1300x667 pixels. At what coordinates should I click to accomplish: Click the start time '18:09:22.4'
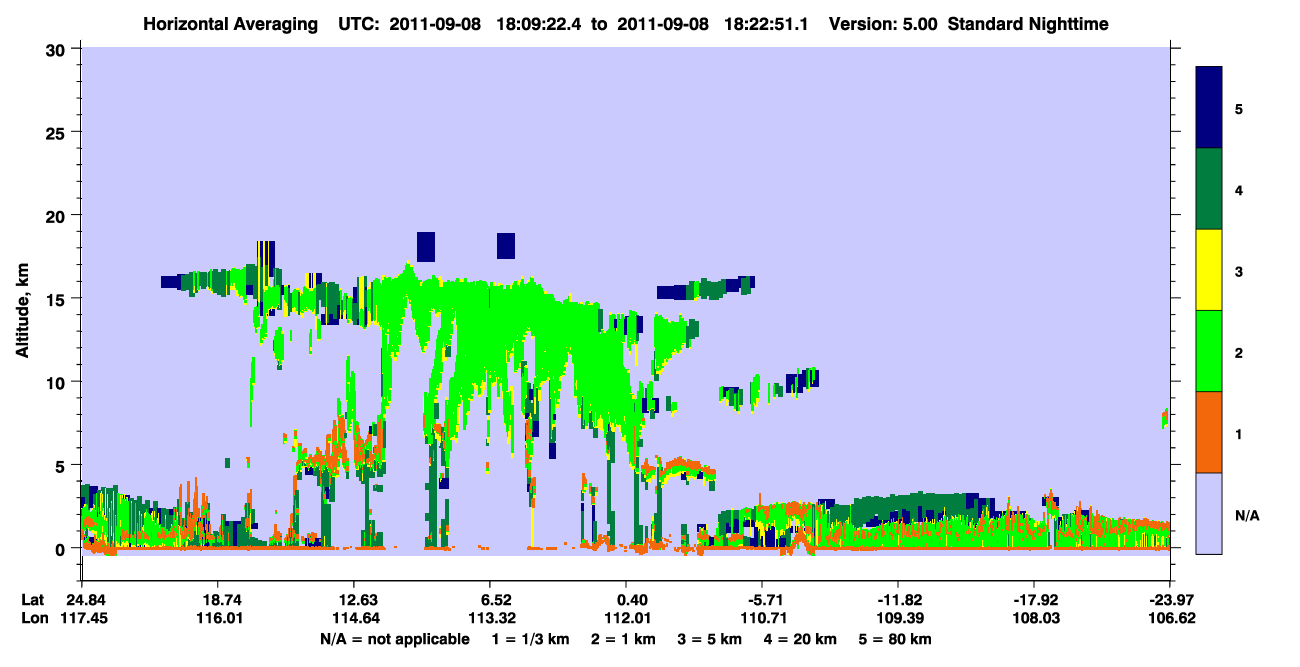coord(540,23)
